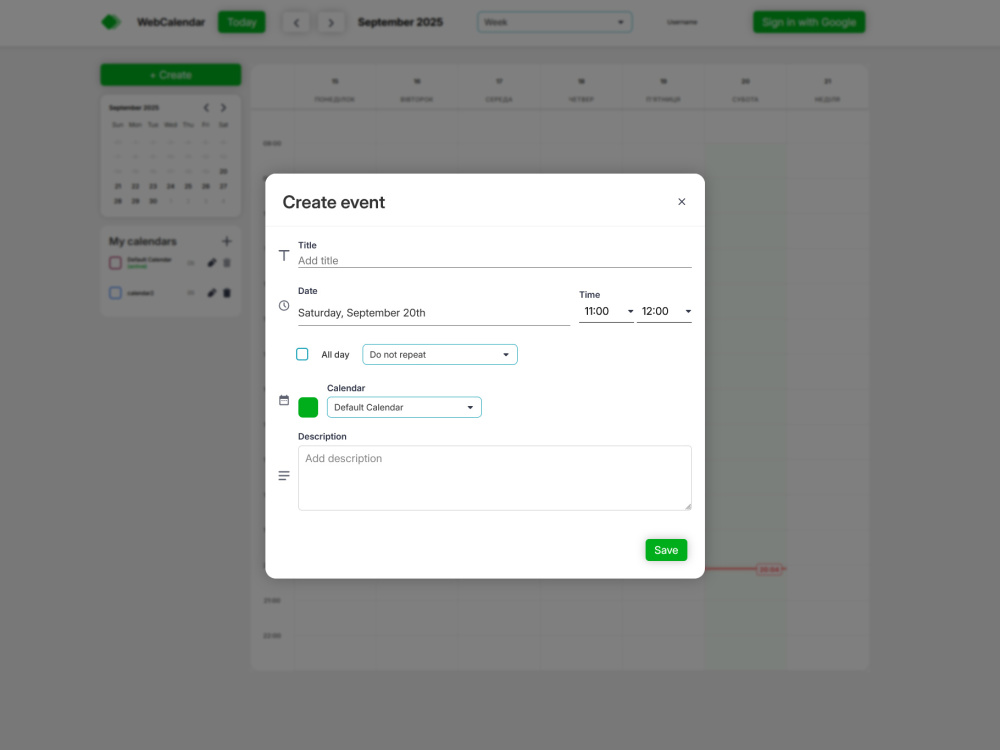Delete Default Calendar with trash icon

pos(226,262)
